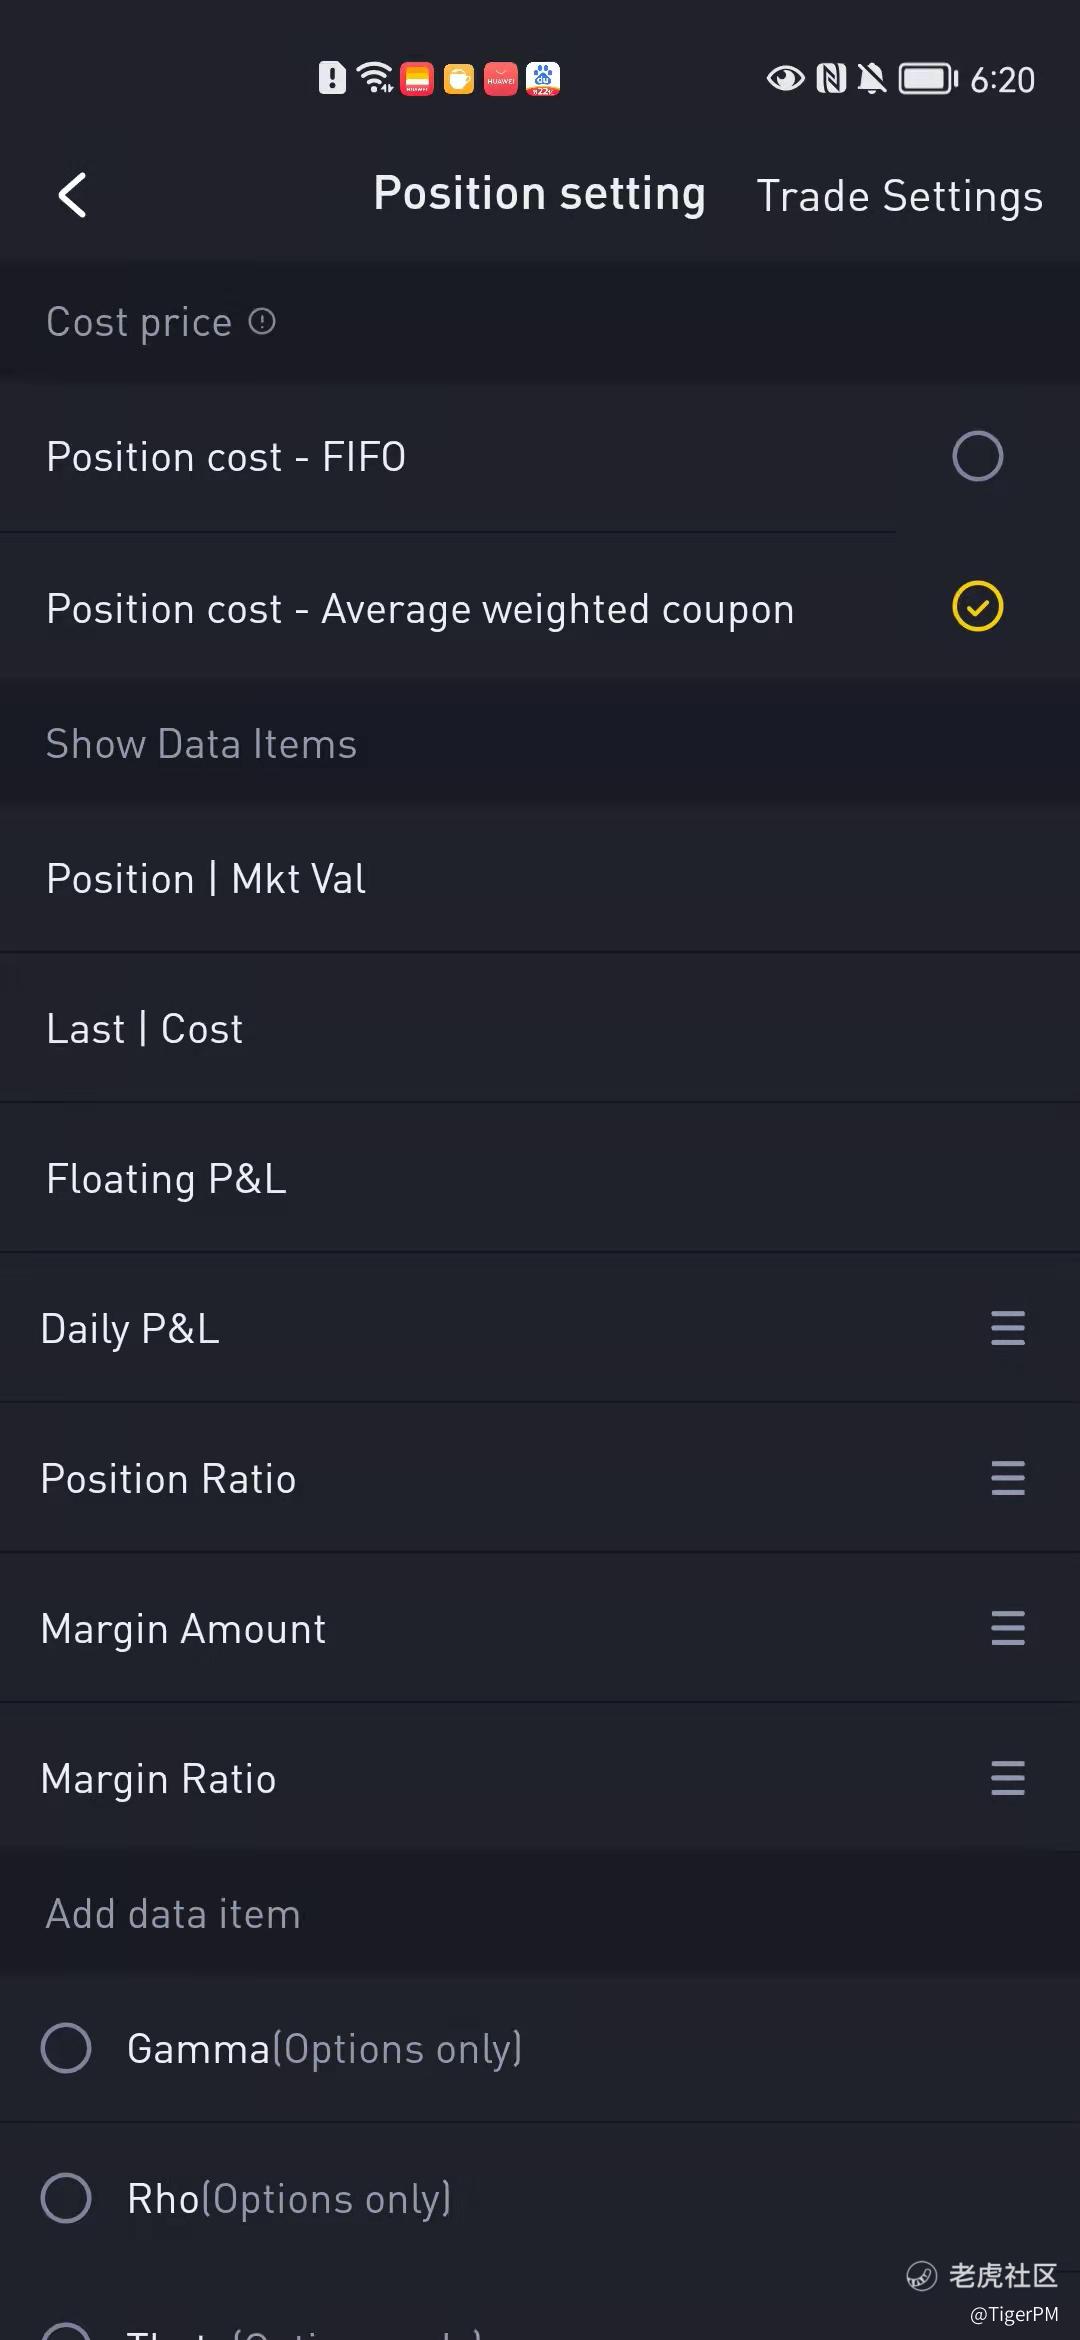Viewport: 1080px width, 2340px height.
Task: Enable the Rho options-only data item
Action: click(x=66, y=2198)
